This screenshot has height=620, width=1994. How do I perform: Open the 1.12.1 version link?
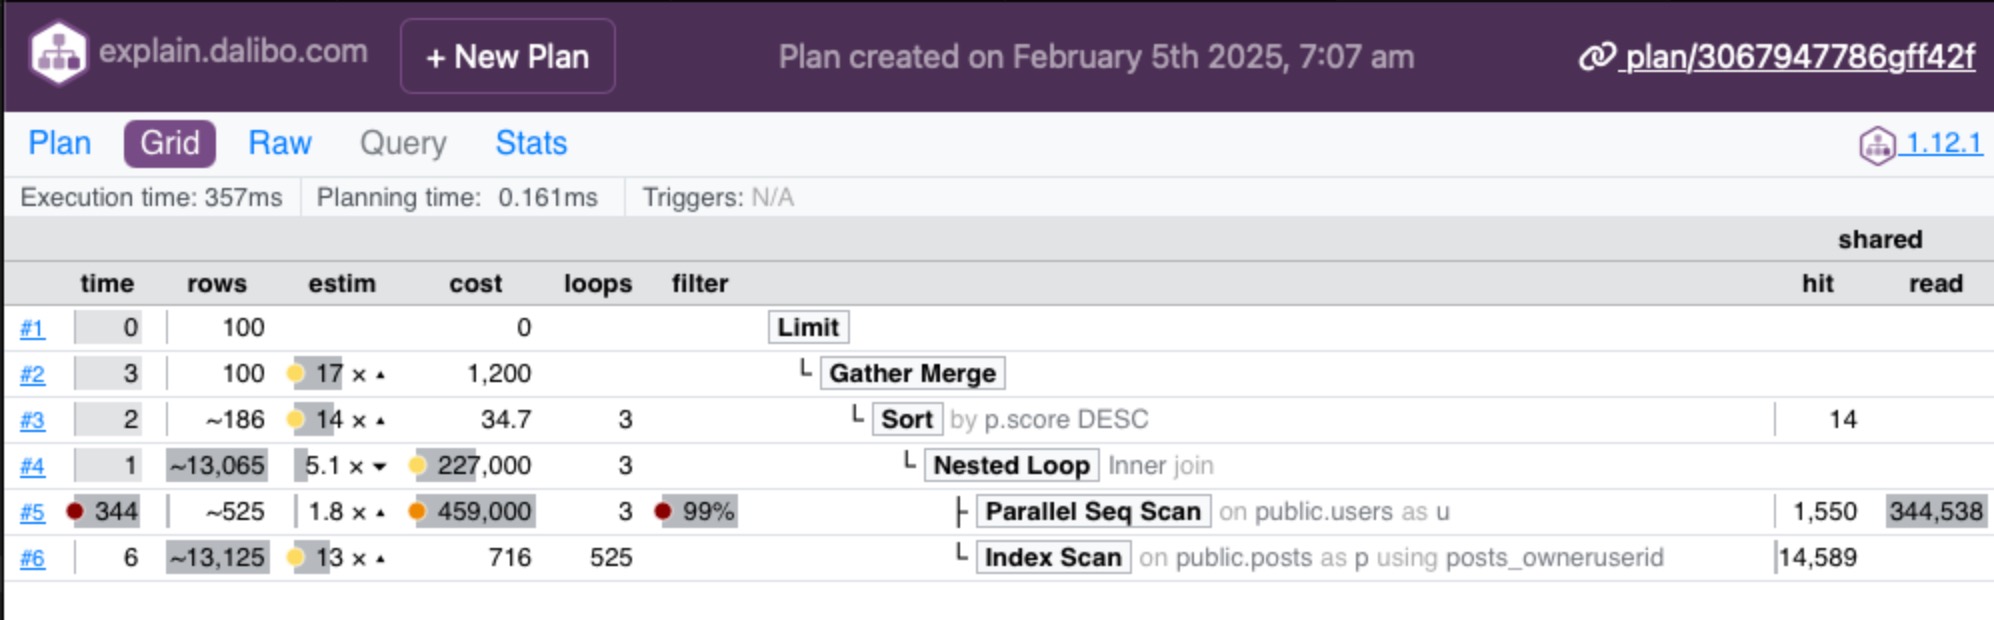(1943, 143)
